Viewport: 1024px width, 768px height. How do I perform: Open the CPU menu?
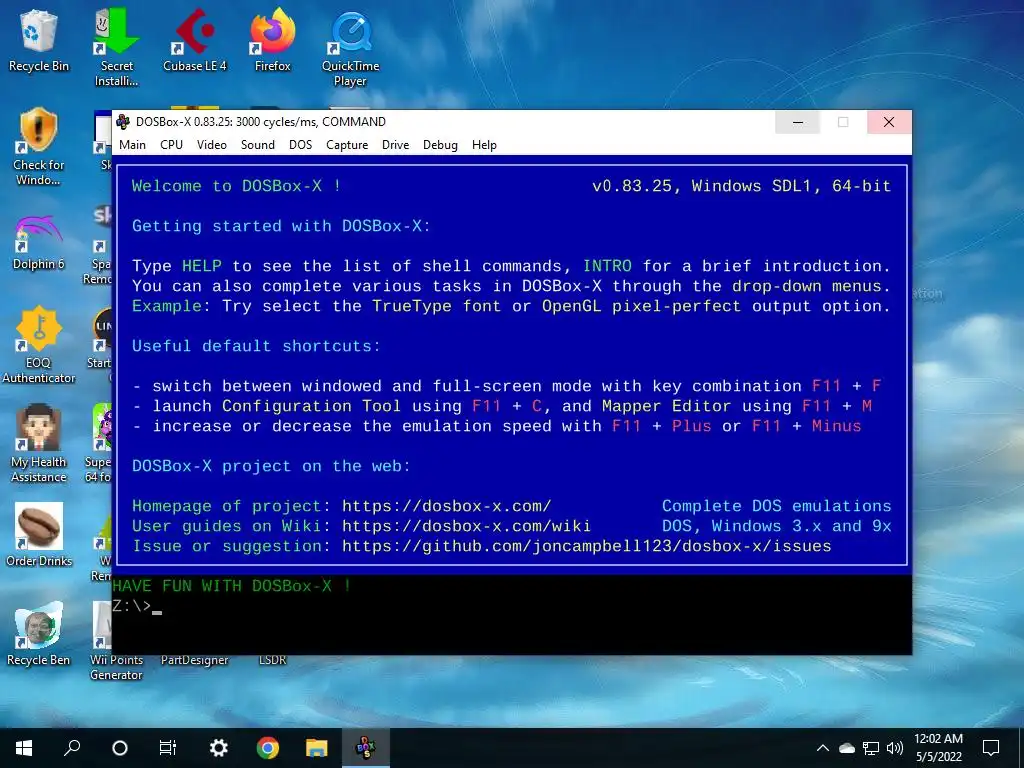pos(171,145)
